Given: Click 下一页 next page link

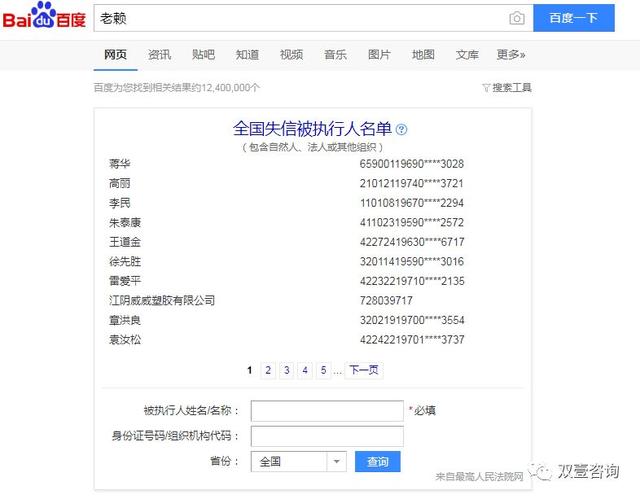Looking at the screenshot, I should pos(363,370).
